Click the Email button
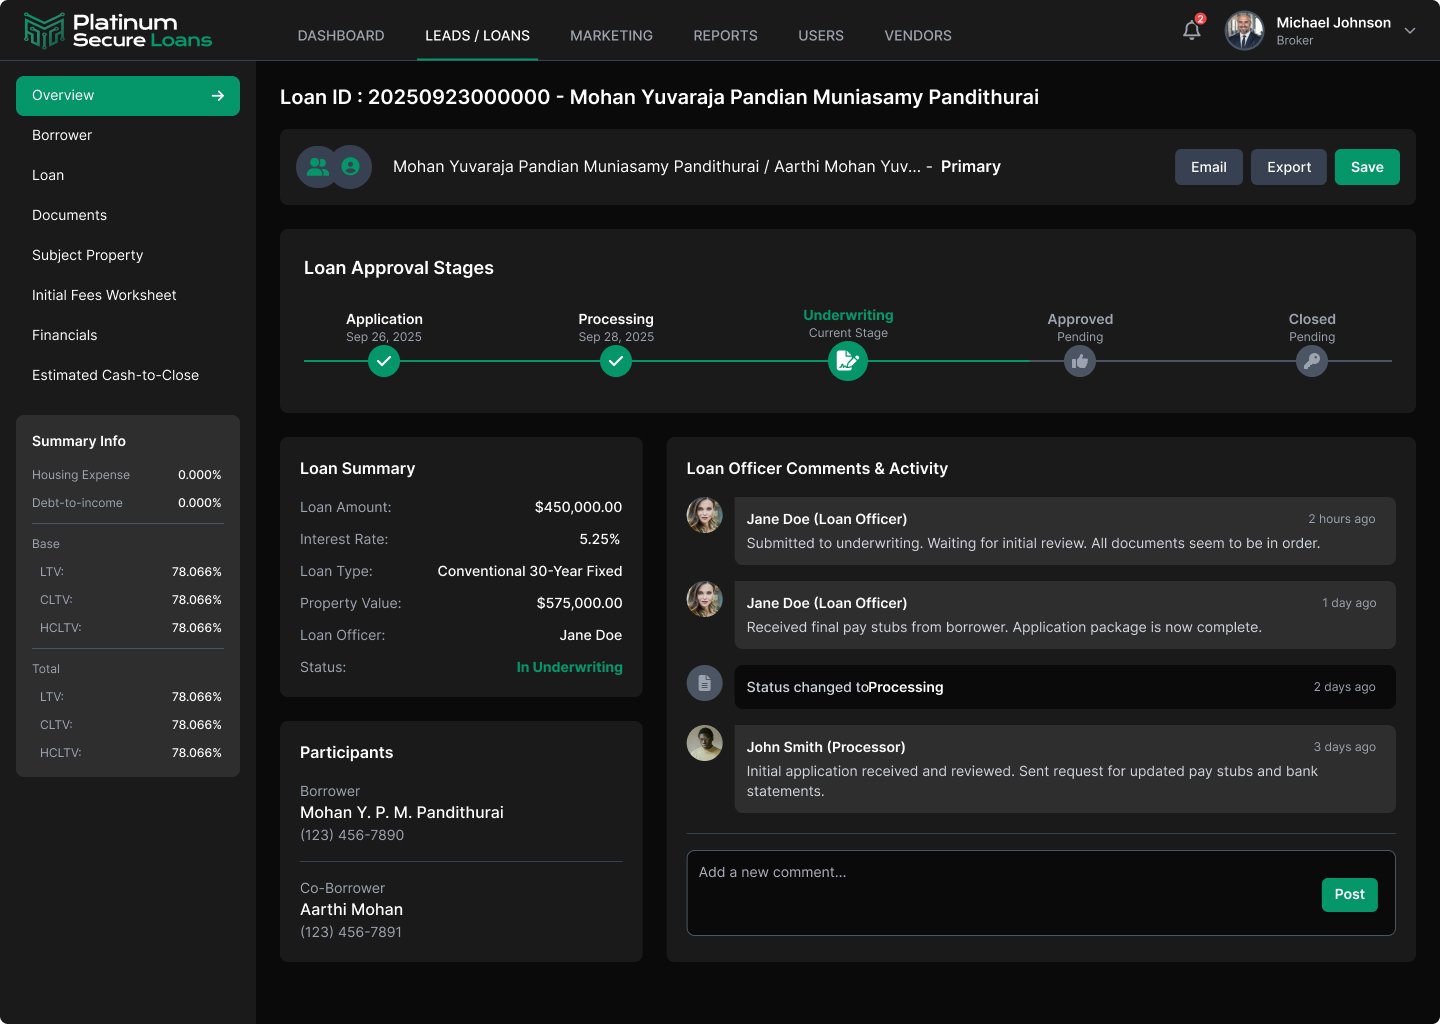This screenshot has width=1440, height=1024. 1209,167
